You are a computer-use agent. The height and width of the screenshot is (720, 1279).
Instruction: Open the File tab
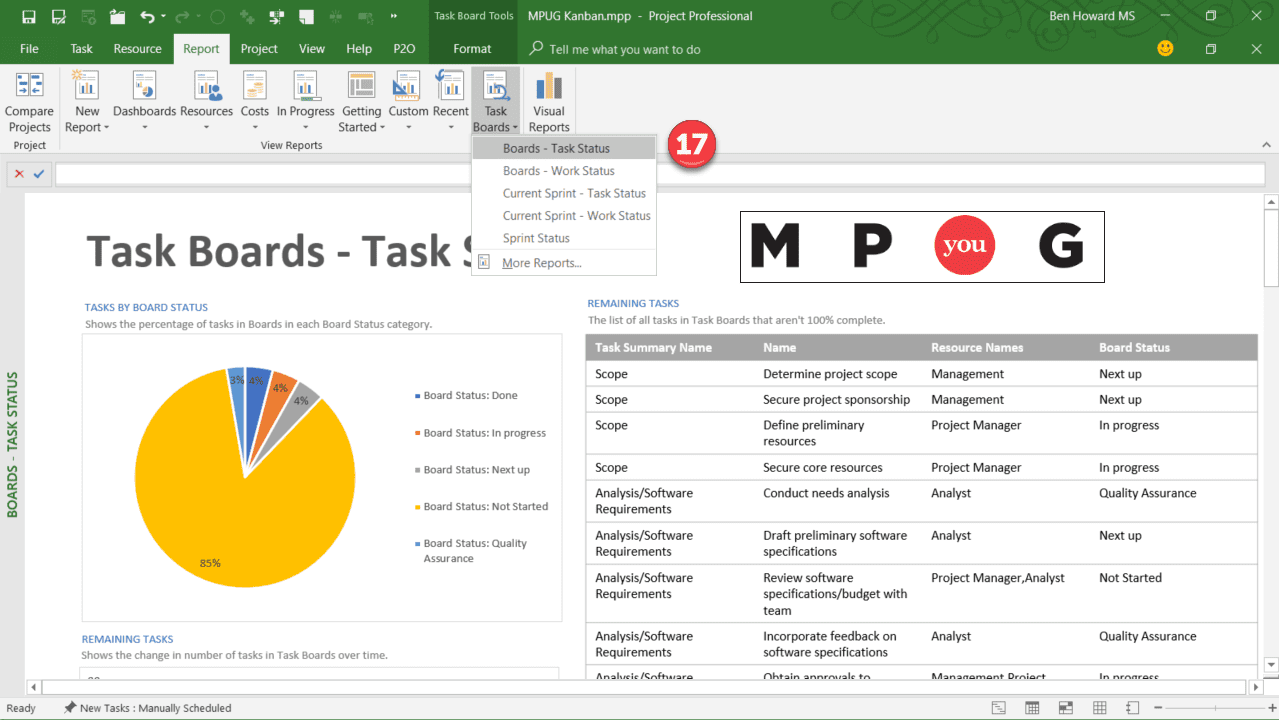29,48
